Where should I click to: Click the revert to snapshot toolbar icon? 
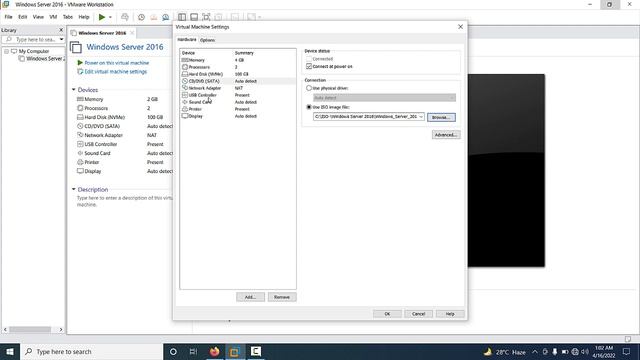153,17
